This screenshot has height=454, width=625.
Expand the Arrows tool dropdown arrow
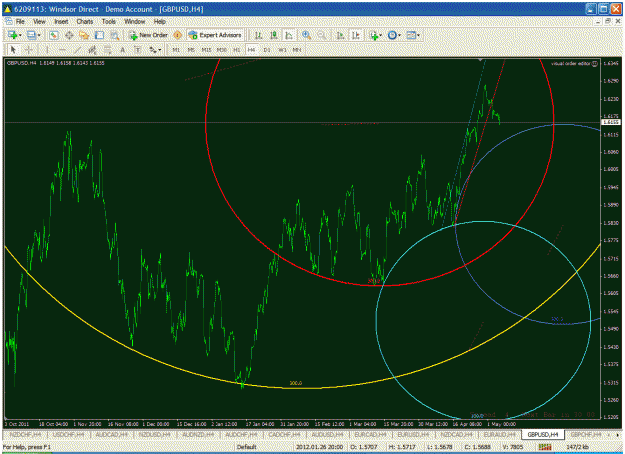(160, 50)
